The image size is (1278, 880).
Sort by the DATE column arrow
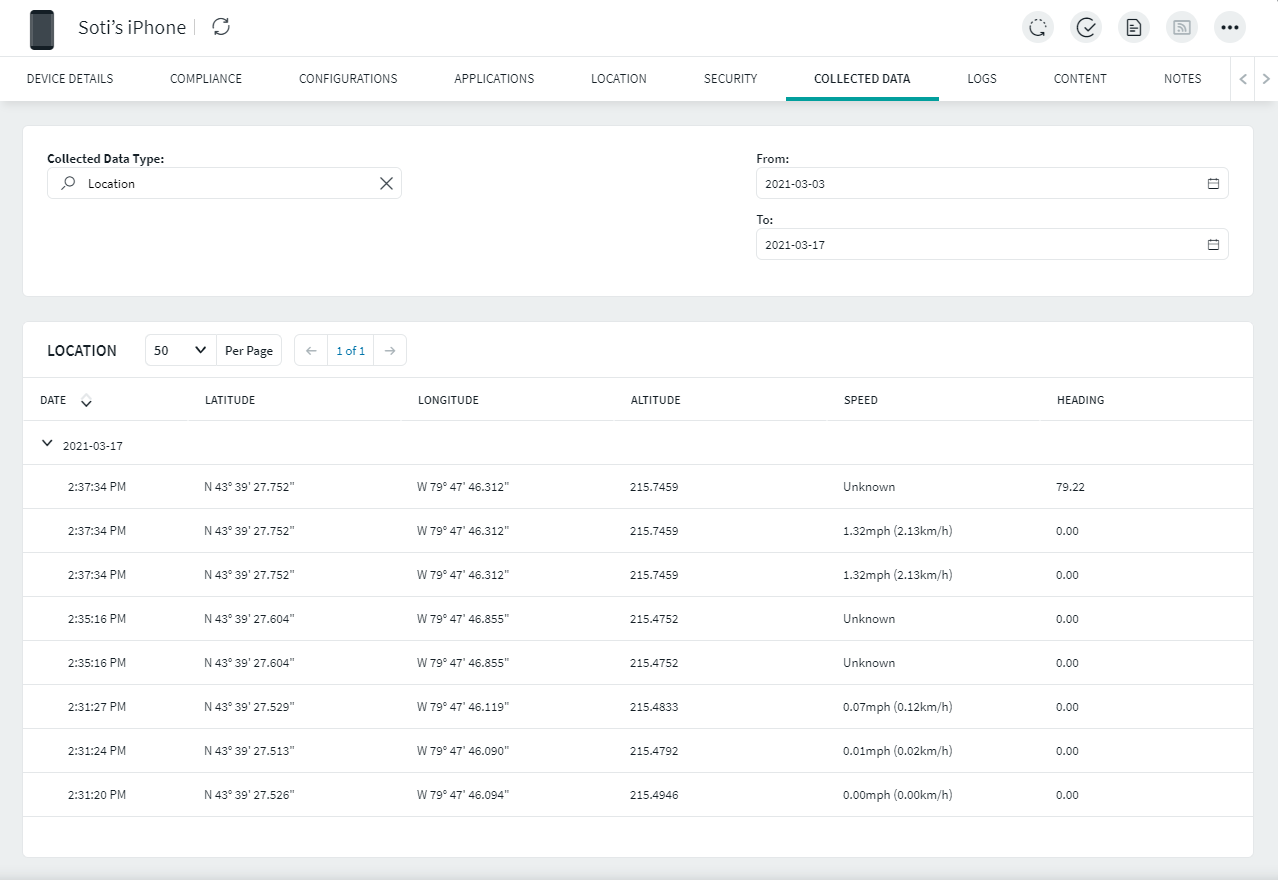pyautogui.click(x=86, y=402)
